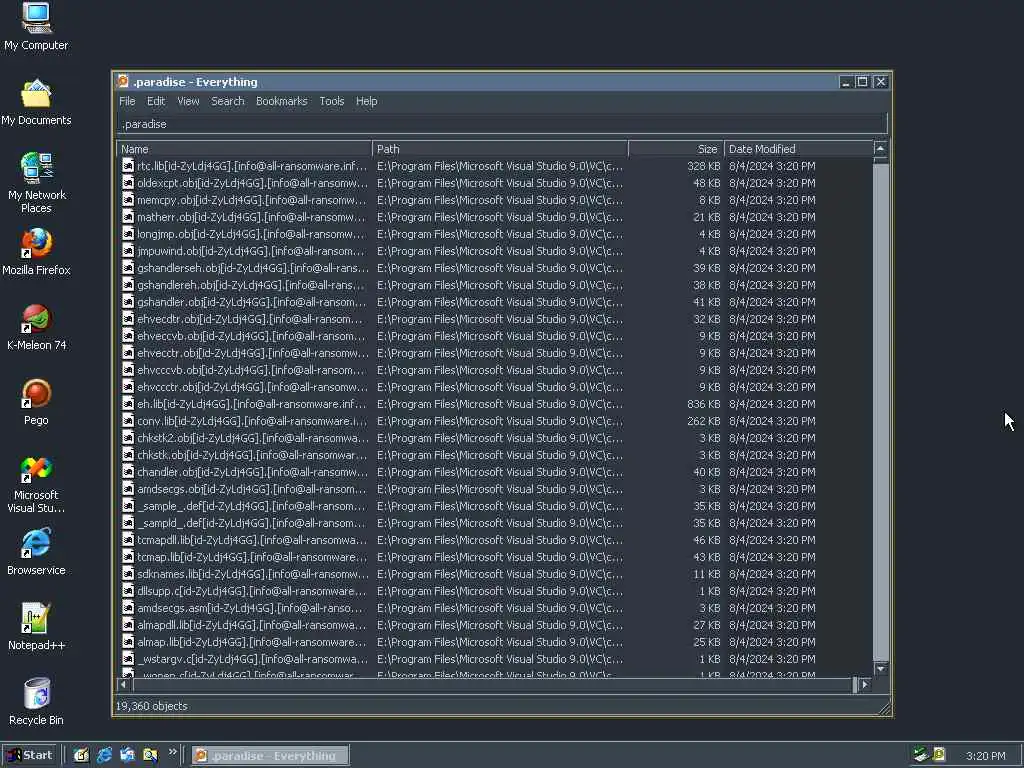Select the Pego desktop shortcut
Screen dimensions: 1024x768
click(36, 402)
